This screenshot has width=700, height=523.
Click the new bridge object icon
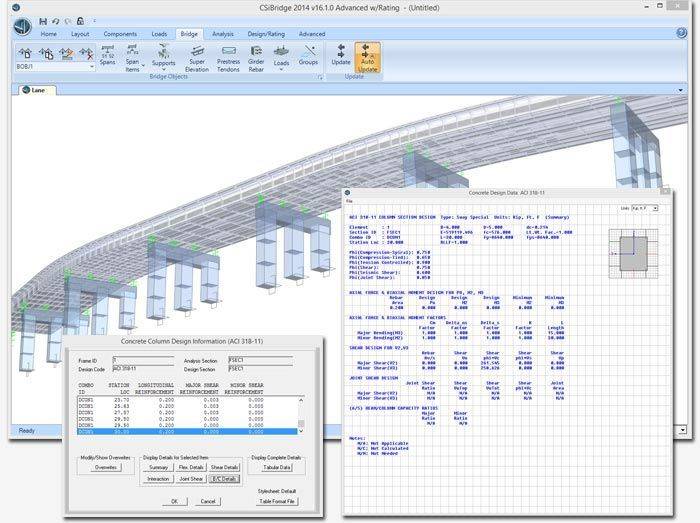[x=25, y=54]
